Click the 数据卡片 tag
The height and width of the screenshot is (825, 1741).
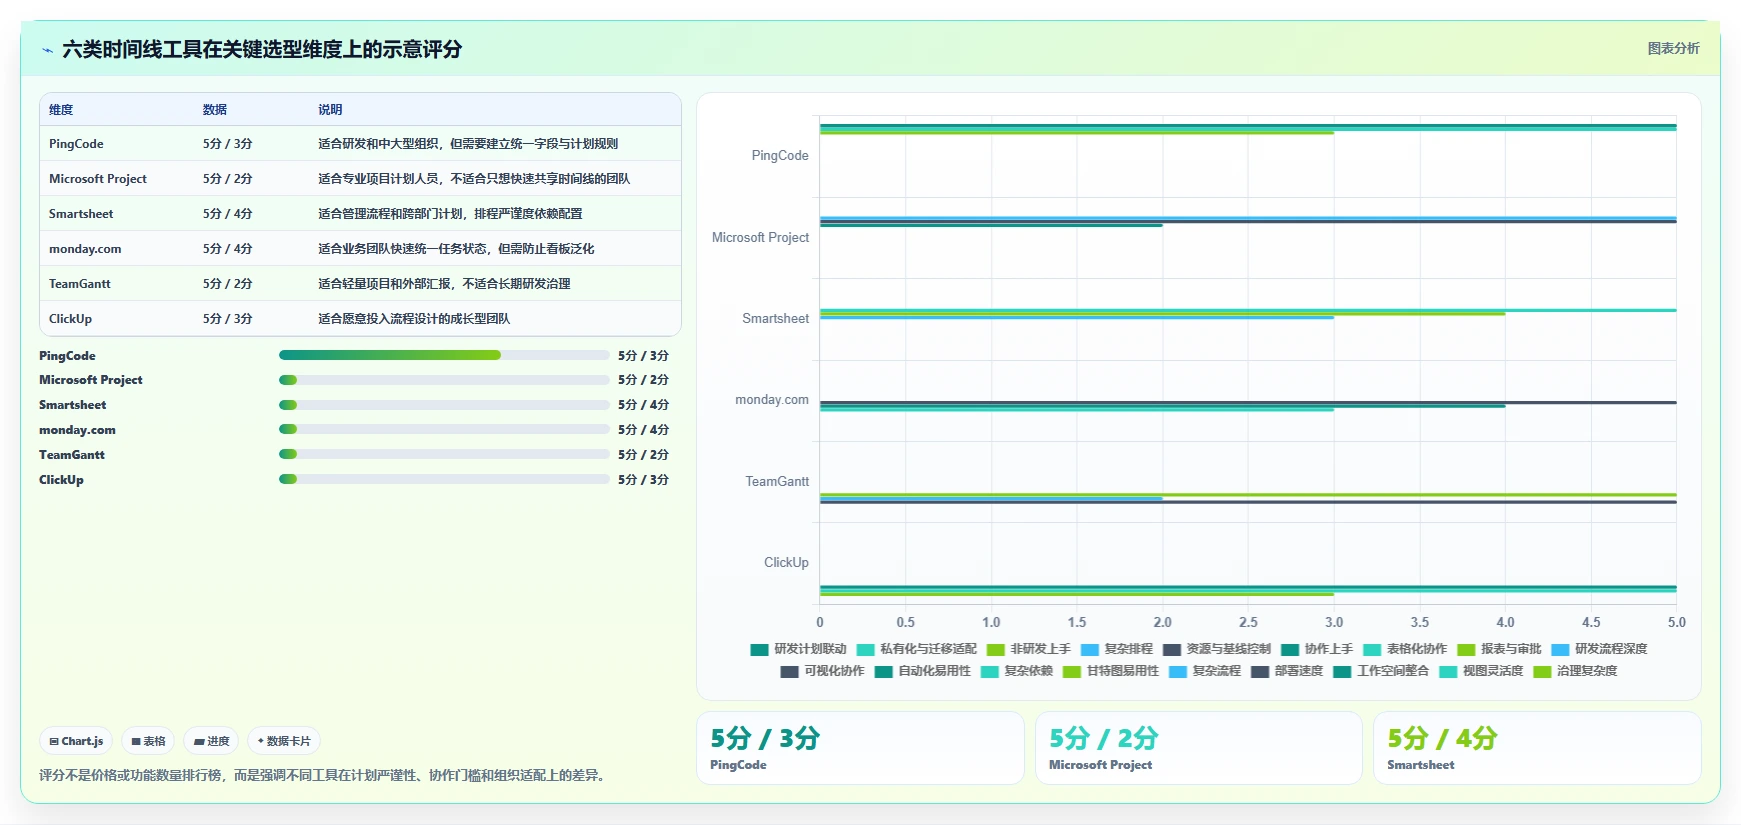(284, 741)
